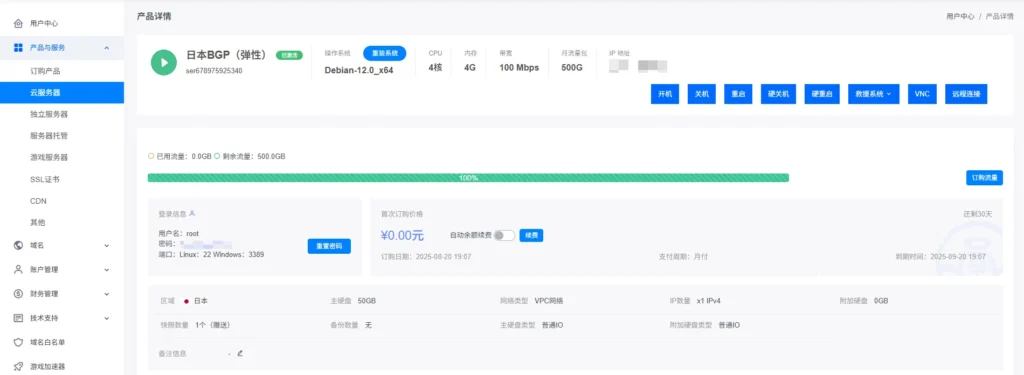
Task: Click the 财务管理 coin icon
Action: coord(18,293)
